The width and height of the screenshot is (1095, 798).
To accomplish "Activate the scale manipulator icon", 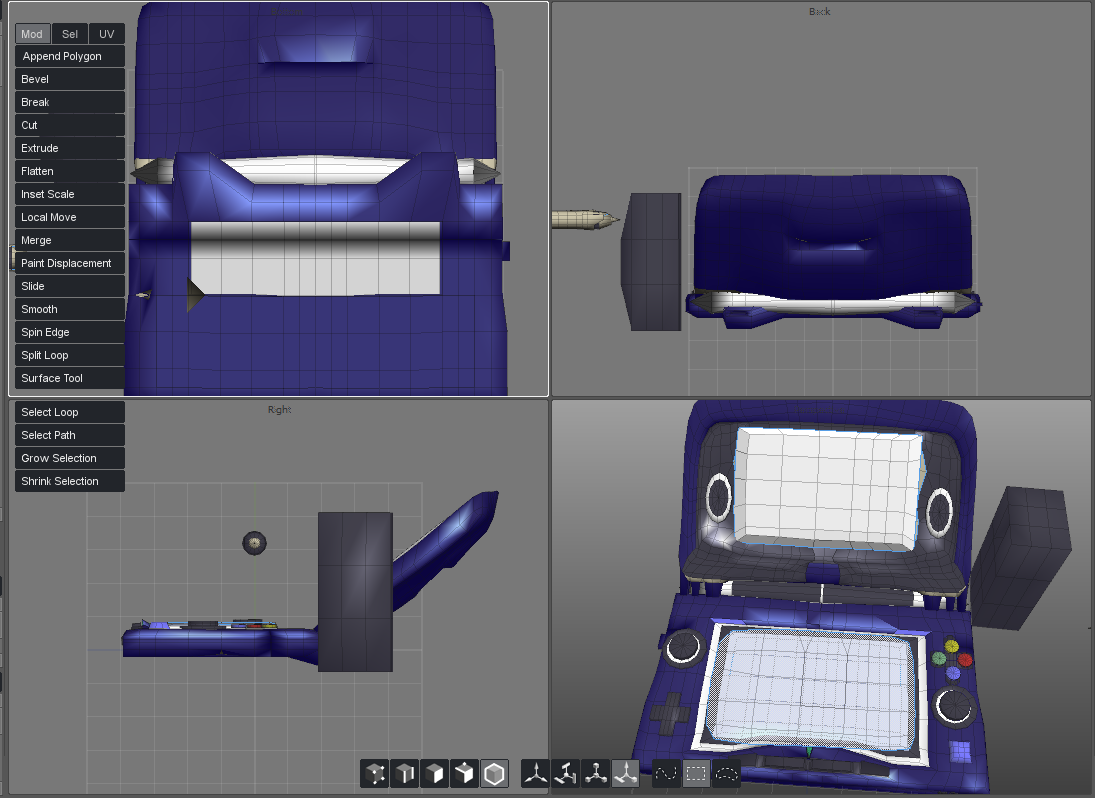I will point(596,774).
